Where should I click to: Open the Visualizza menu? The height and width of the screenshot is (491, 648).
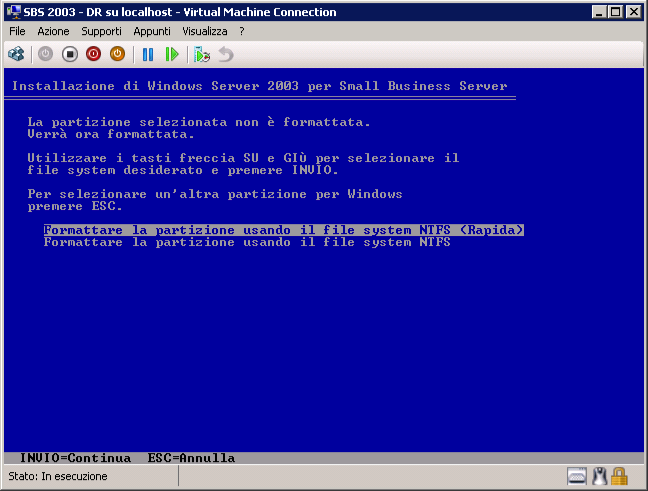pyautogui.click(x=205, y=31)
